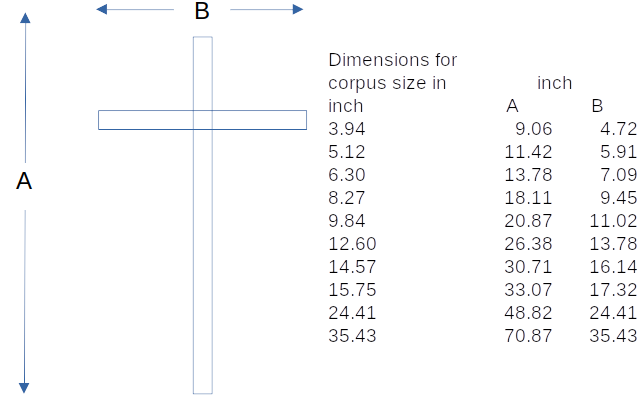This screenshot has width=641, height=417.
Task: Click the large letter A beside the cross
Action: [25, 182]
